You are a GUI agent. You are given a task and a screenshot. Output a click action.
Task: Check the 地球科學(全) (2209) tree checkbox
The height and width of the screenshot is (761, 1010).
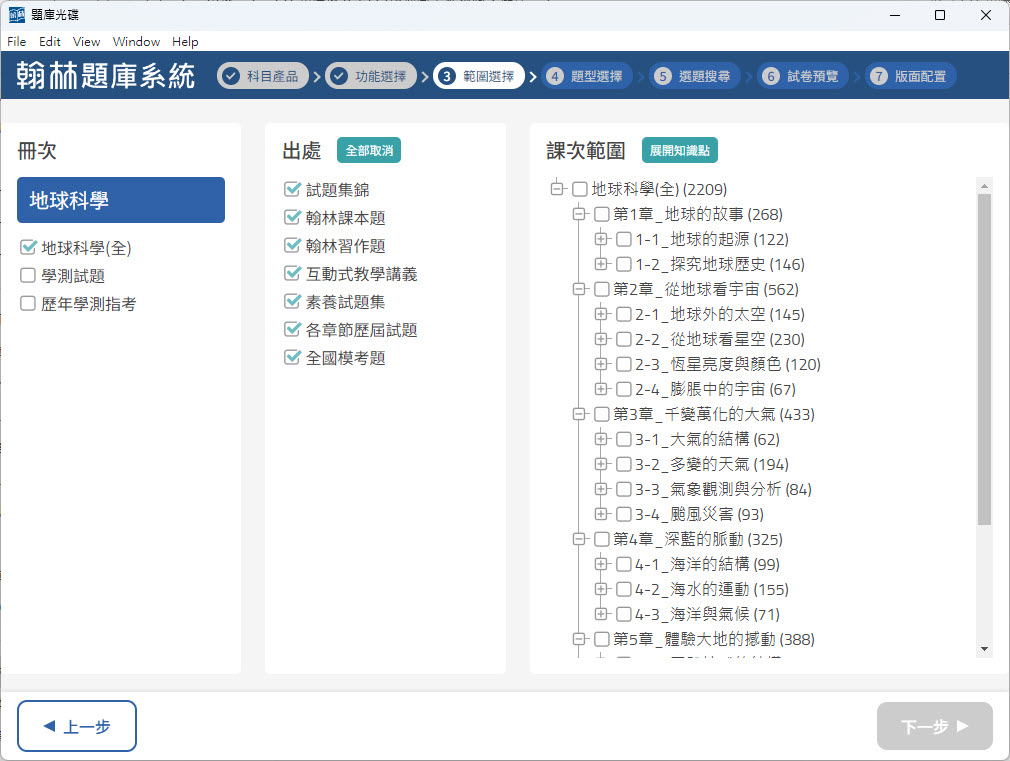coord(580,189)
